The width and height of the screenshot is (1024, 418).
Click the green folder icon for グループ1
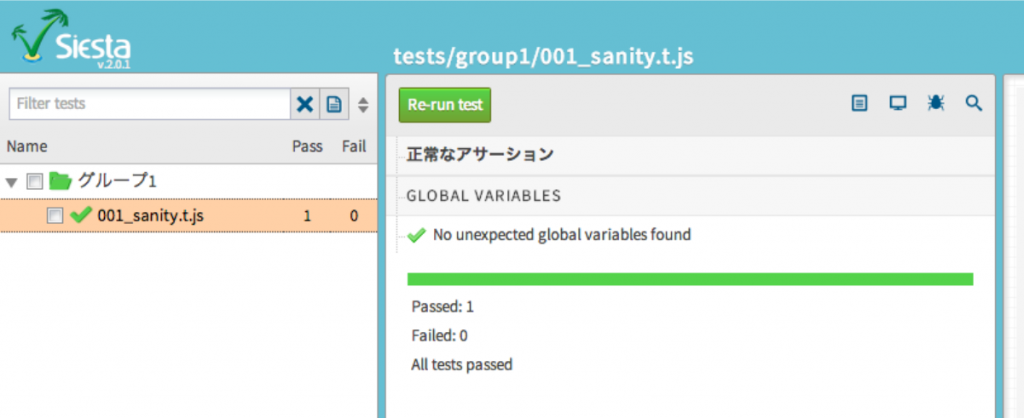coord(60,181)
